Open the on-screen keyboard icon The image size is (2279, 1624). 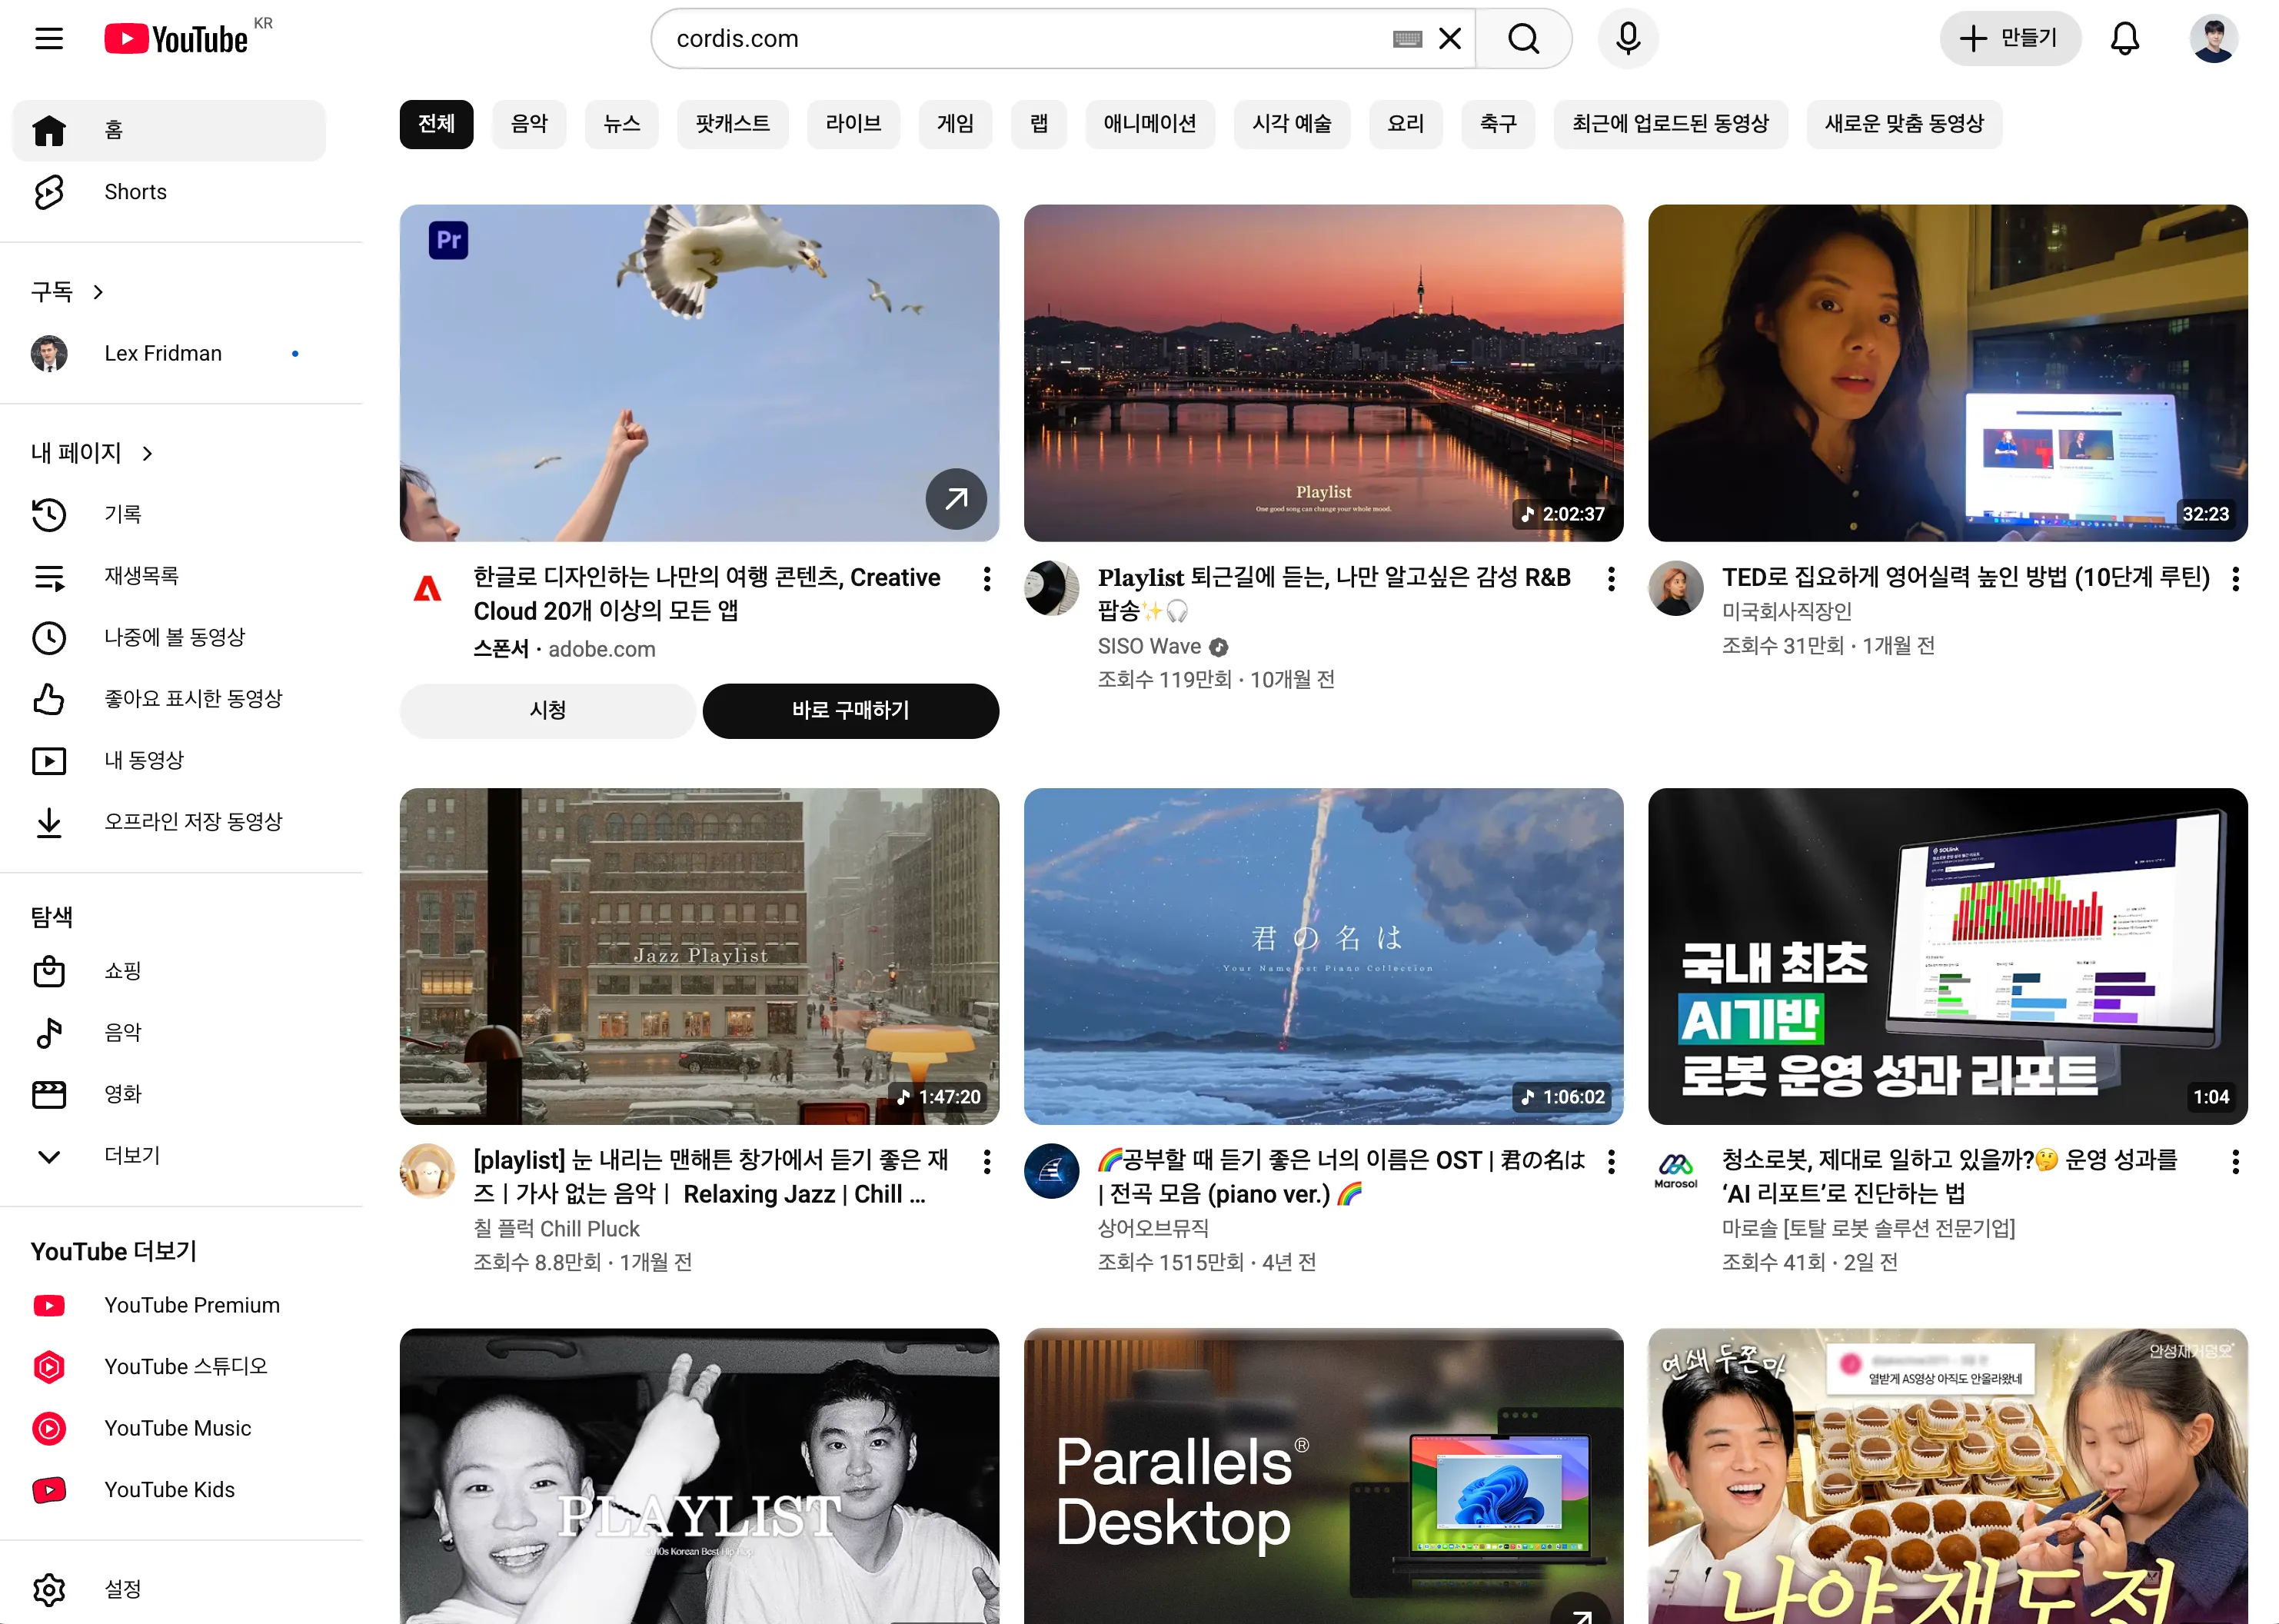click(1407, 39)
